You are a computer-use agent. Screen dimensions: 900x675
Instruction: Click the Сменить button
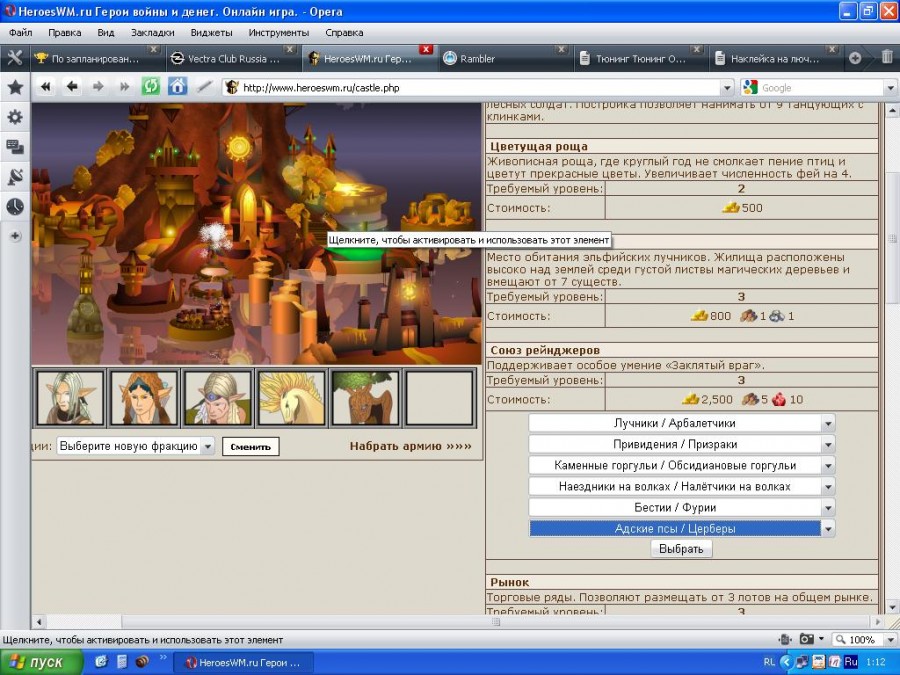pos(251,447)
